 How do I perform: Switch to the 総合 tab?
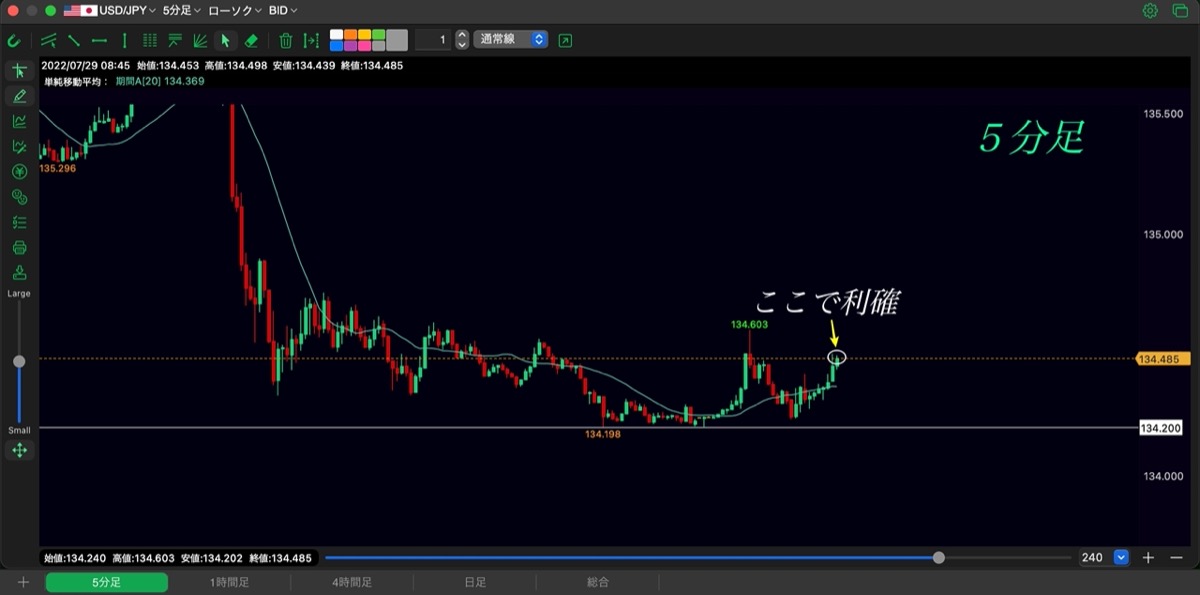(x=598, y=582)
